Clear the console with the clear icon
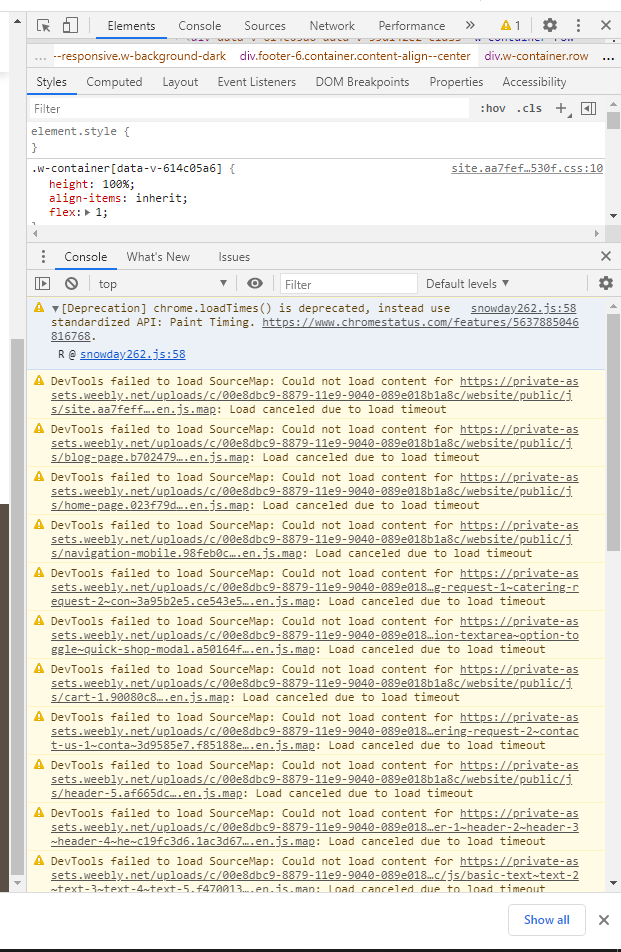Image resolution: width=621 pixels, height=952 pixels. [x=71, y=284]
